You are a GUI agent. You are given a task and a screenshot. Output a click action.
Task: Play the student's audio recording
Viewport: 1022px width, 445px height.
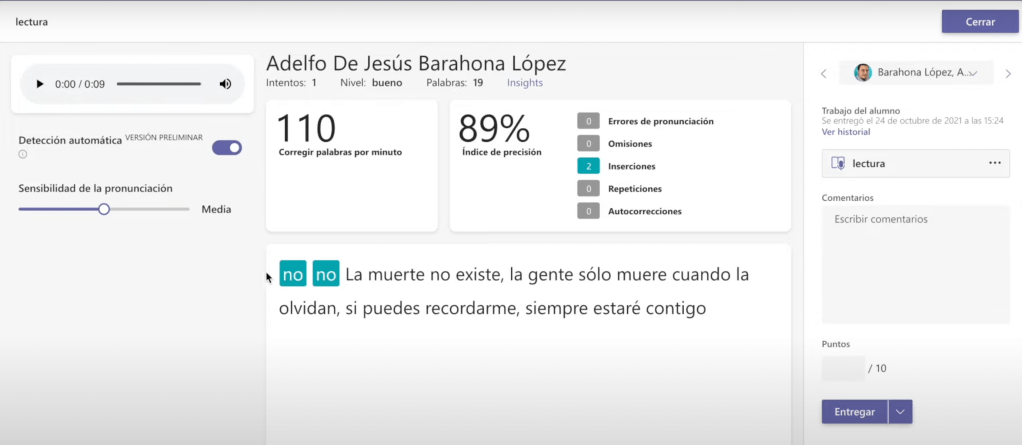[x=40, y=84]
